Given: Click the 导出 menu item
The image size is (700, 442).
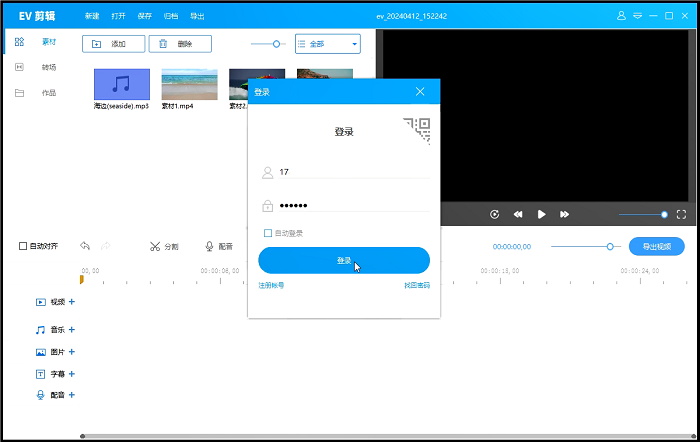Looking at the screenshot, I should pos(197,16).
